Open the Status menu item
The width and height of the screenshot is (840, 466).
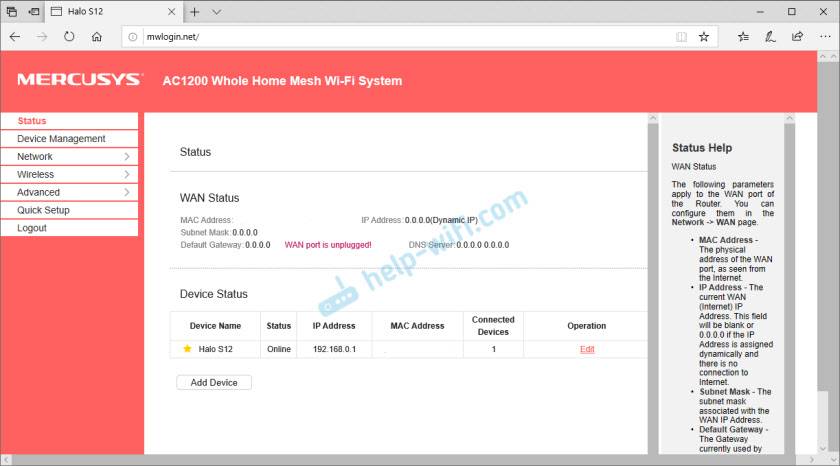(70, 121)
